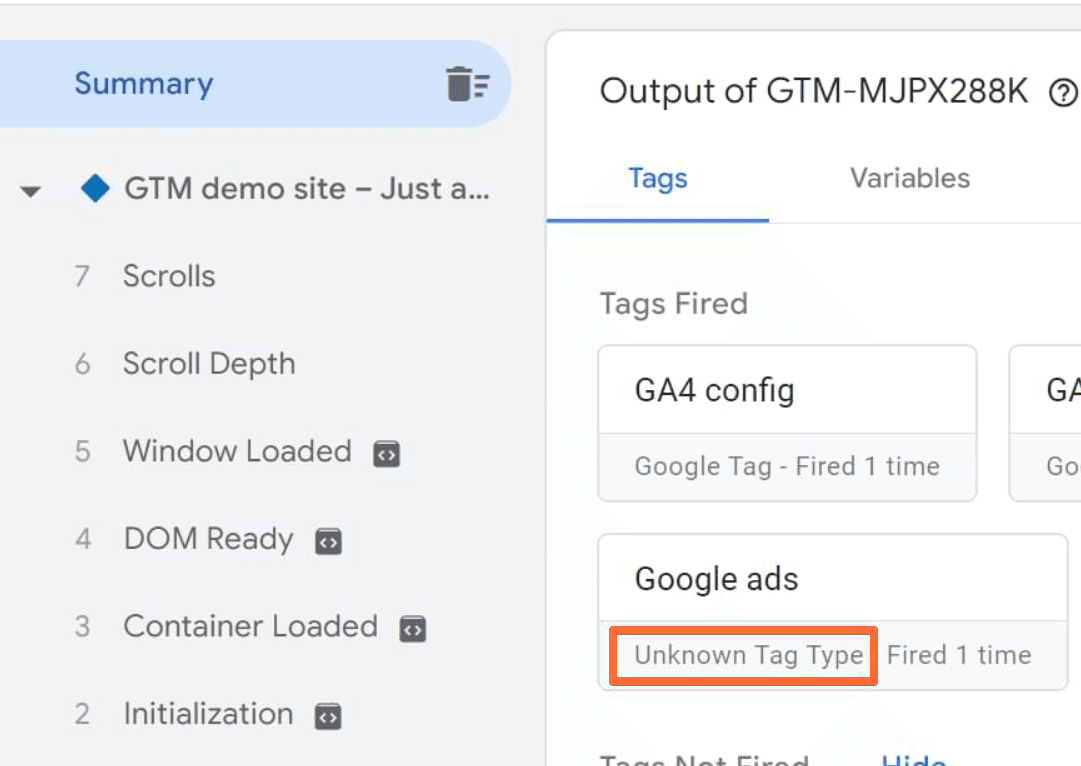Select the Window Loaded event

click(236, 452)
